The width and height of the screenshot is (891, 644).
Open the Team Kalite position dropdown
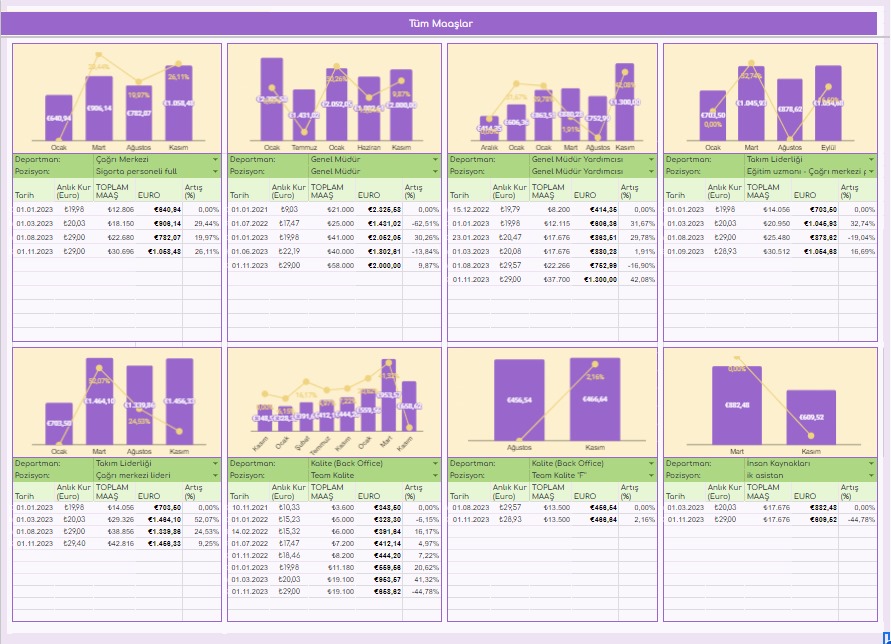pos(435,476)
